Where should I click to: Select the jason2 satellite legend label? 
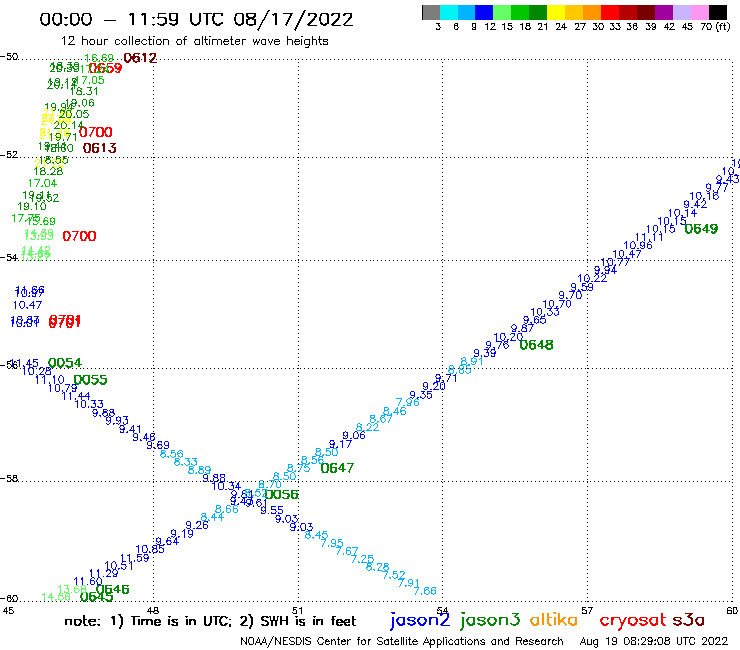pyautogui.click(x=420, y=621)
